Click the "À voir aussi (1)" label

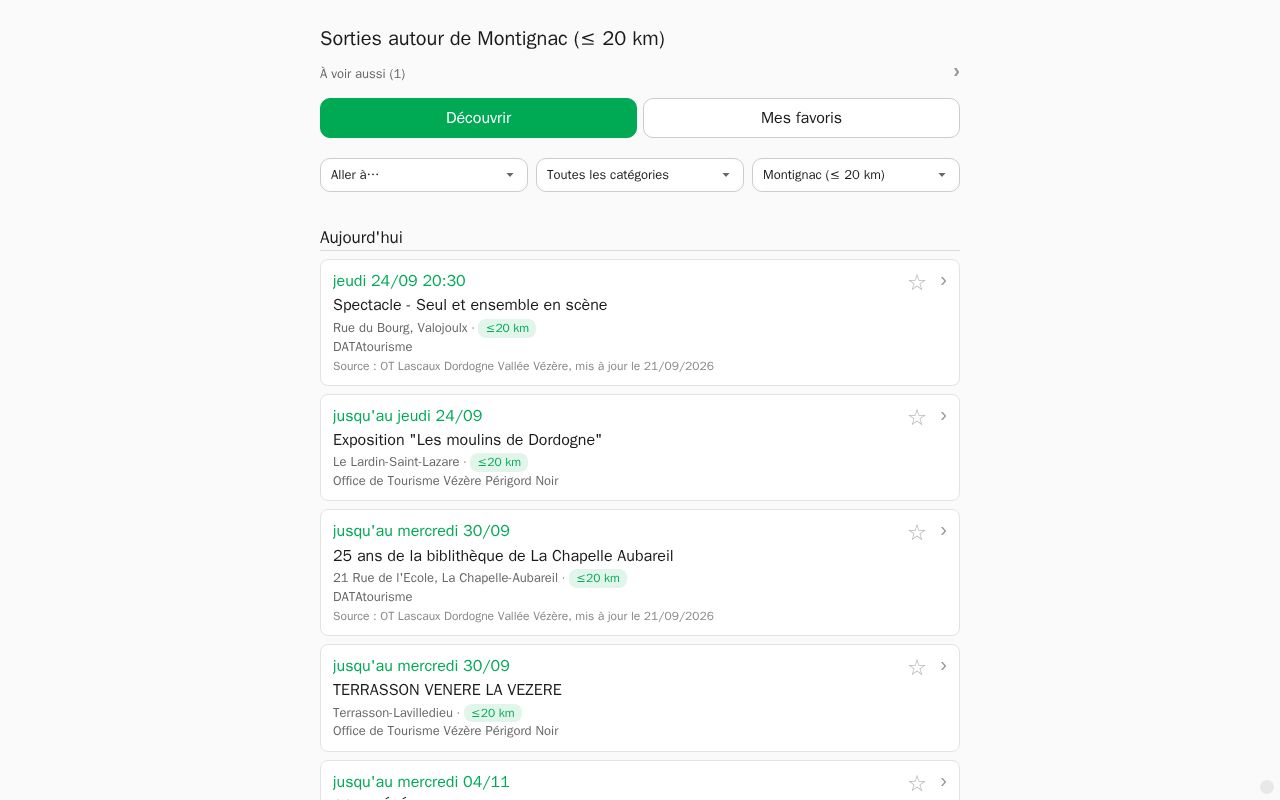click(362, 74)
